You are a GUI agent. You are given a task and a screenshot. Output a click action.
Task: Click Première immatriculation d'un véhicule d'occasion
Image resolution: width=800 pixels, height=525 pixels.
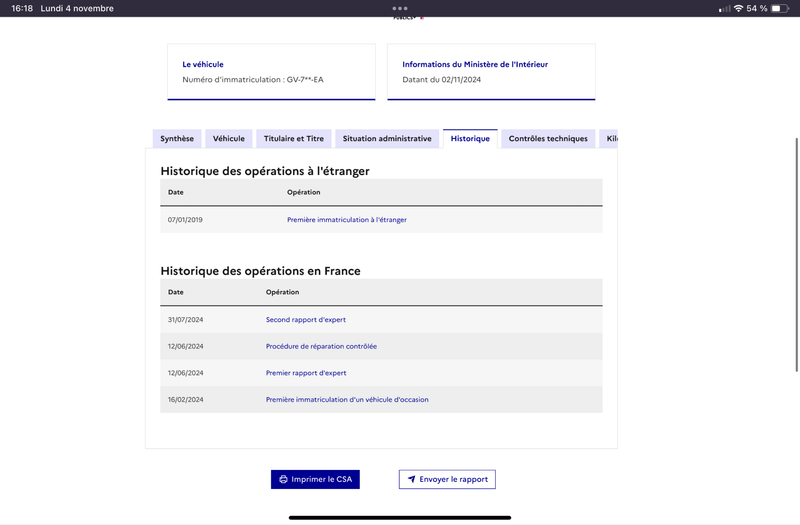click(x=347, y=399)
